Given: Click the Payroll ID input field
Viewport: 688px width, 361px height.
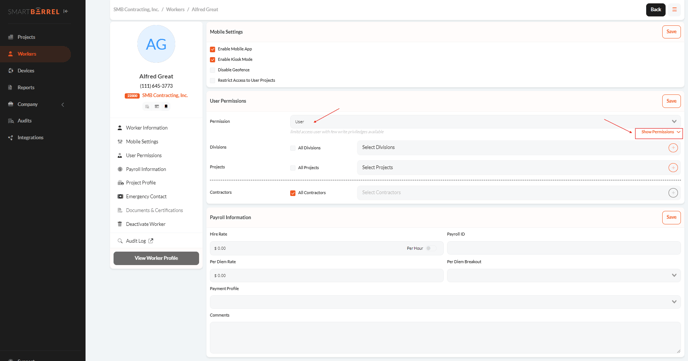Looking at the screenshot, I should [x=564, y=248].
